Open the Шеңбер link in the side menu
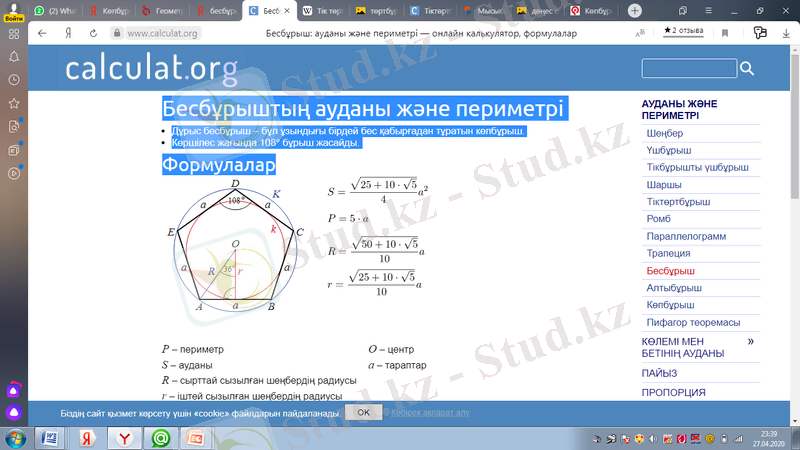 click(664, 133)
